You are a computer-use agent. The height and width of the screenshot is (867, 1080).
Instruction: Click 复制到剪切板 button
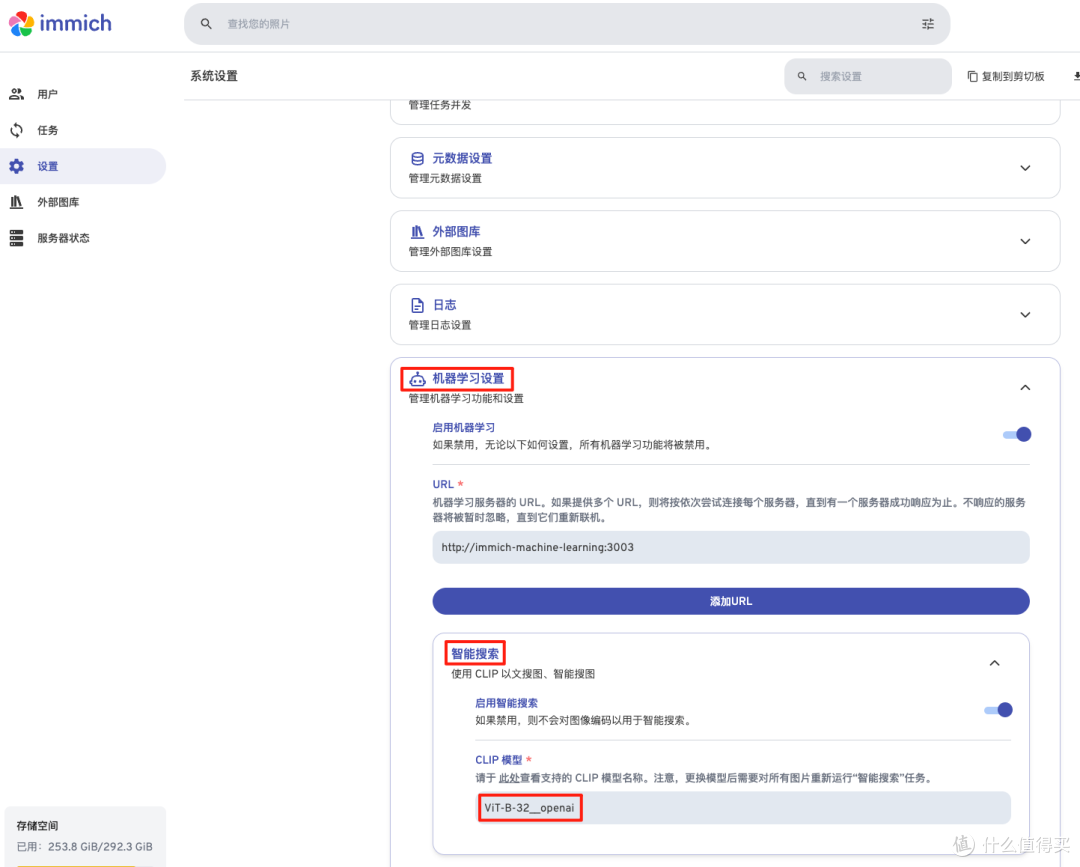click(x=1006, y=76)
